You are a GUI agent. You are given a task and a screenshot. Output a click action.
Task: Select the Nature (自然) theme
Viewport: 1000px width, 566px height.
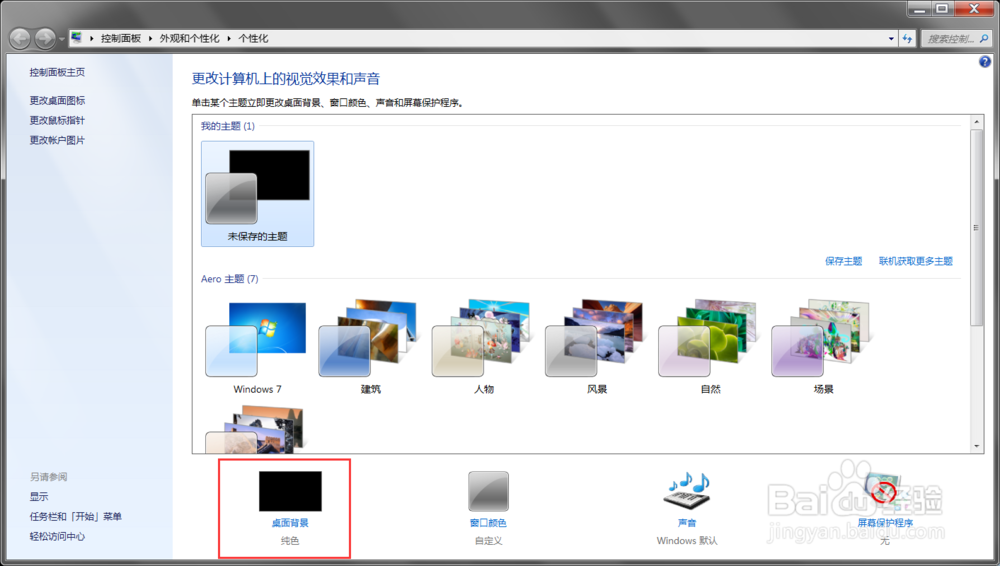tap(710, 348)
